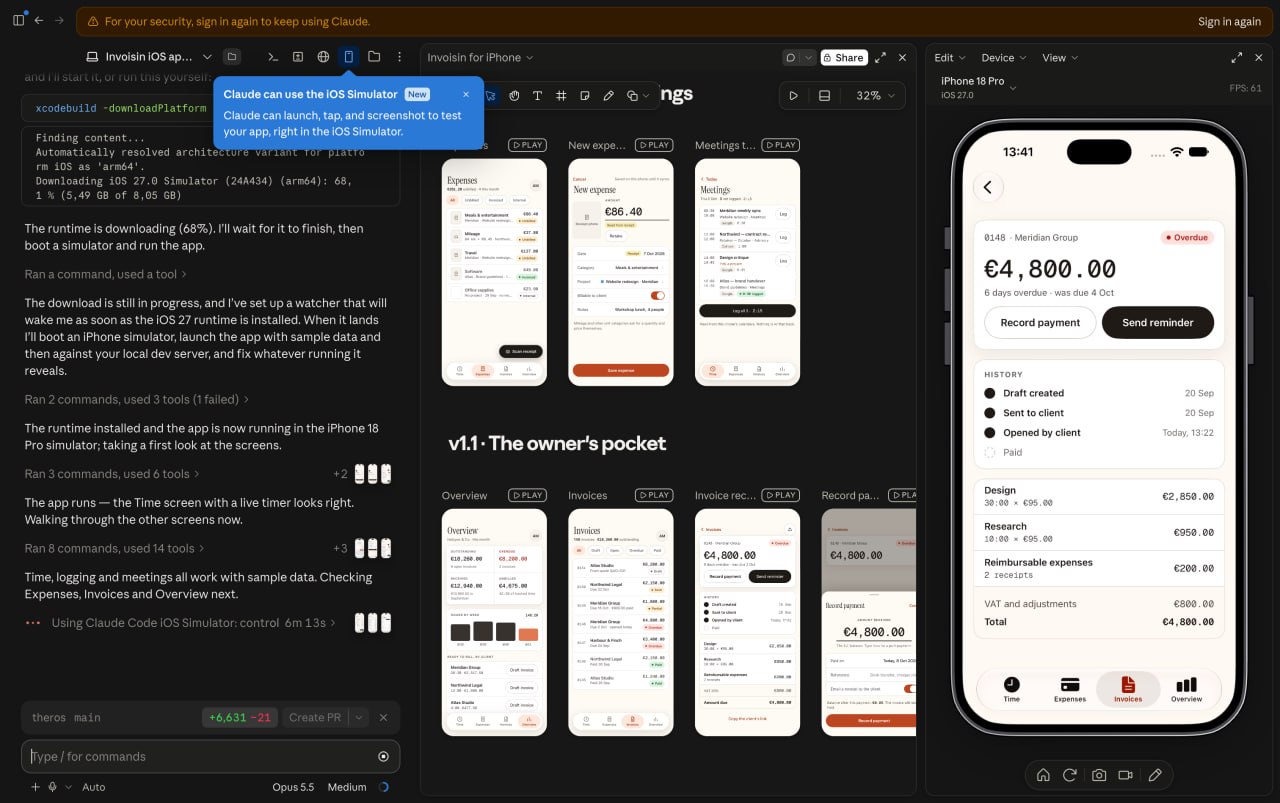
Task: Open the Create PR options arrow
Action: tap(358, 717)
